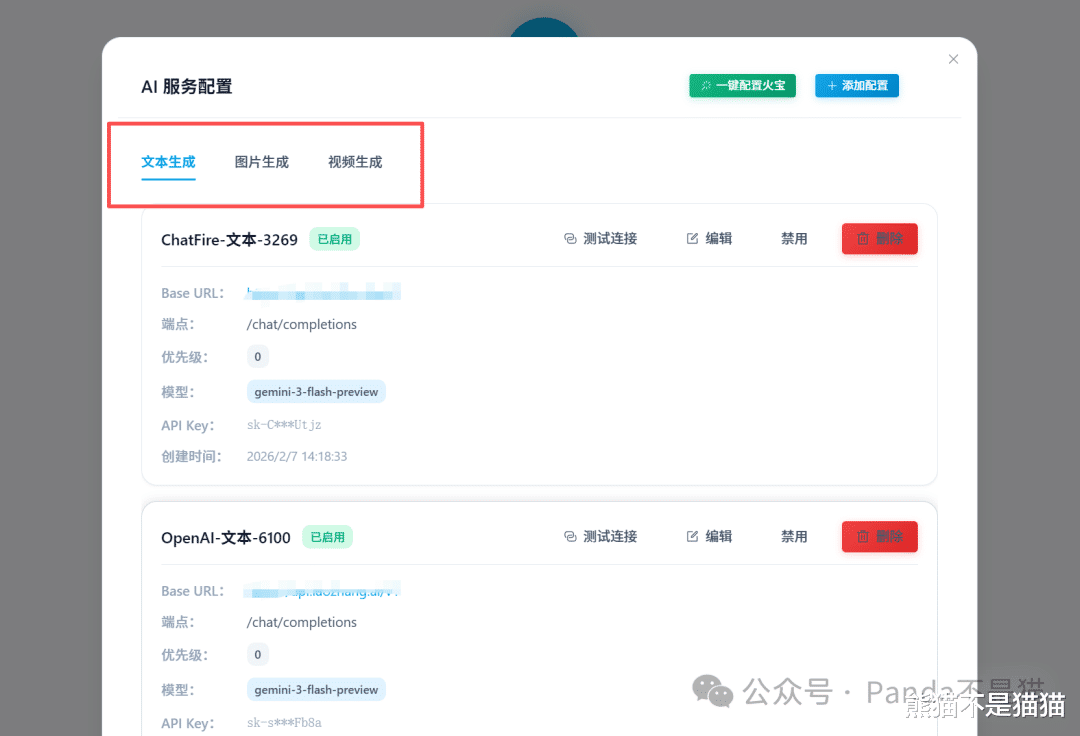
Task: Click OpenAI priority value 0
Action: [x=258, y=655]
